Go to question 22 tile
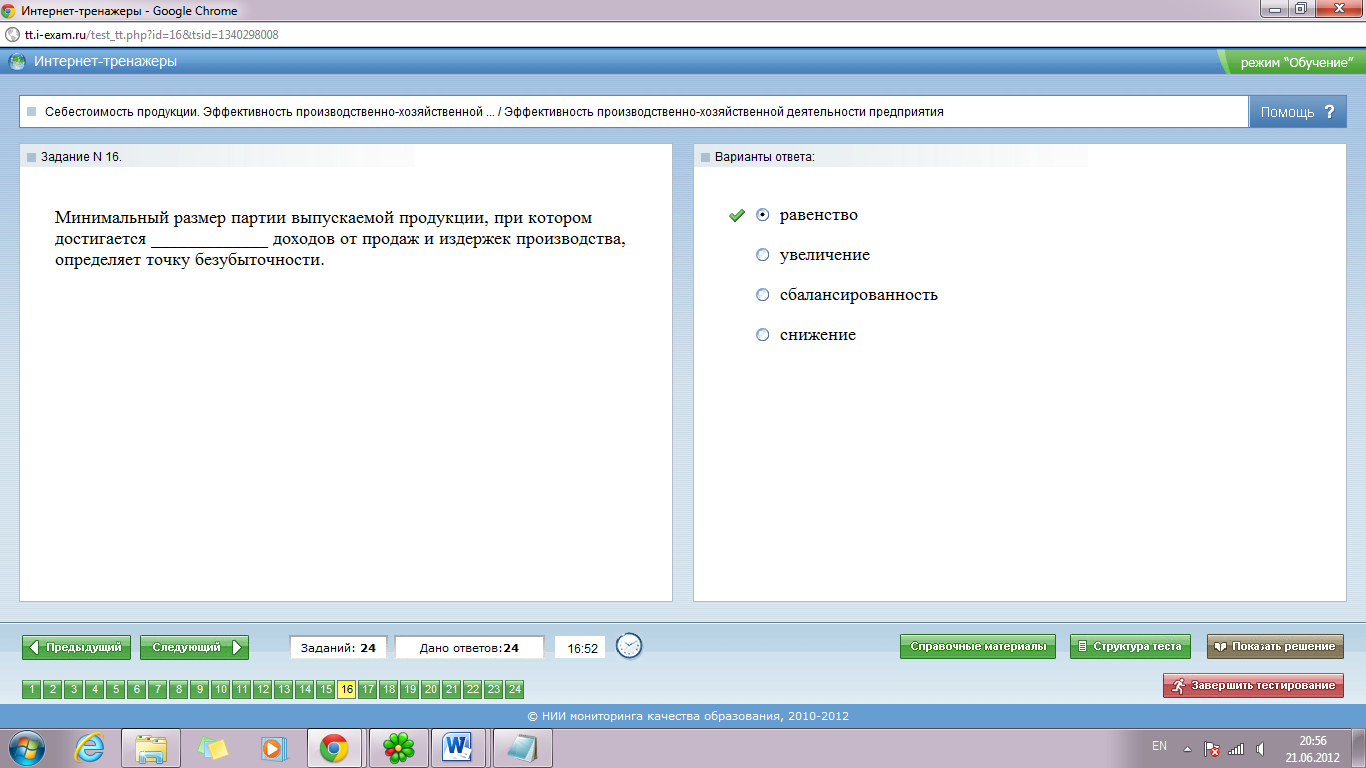This screenshot has width=1366, height=768. pyautogui.click(x=472, y=689)
